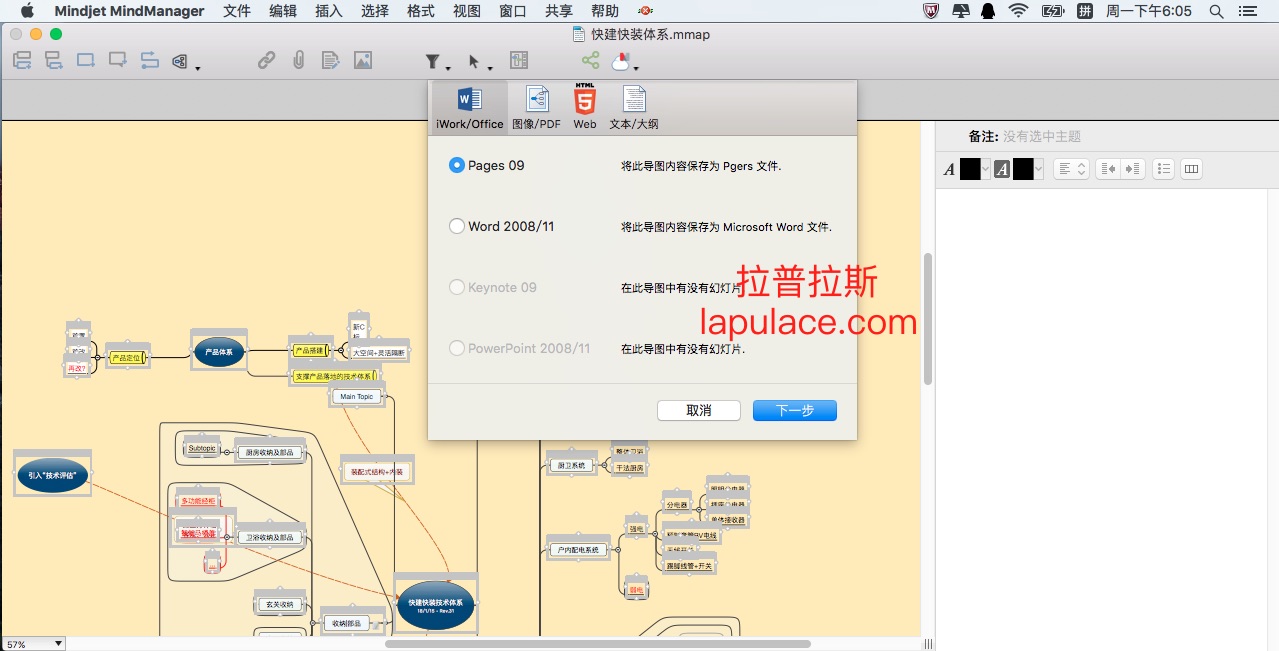This screenshot has width=1279, height=651.
Task: Click the paperclip attachment icon
Action: coord(298,60)
